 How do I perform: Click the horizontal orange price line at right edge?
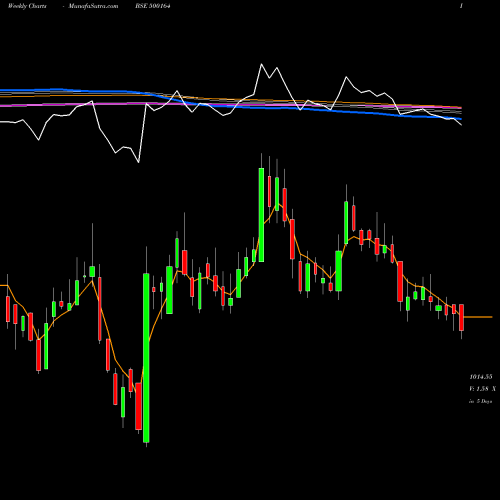[478, 317]
